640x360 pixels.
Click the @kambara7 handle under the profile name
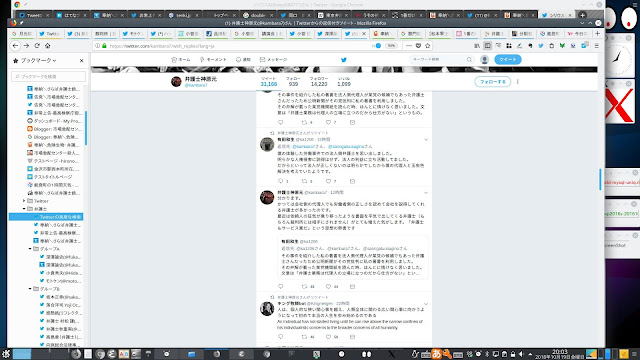tap(196, 85)
